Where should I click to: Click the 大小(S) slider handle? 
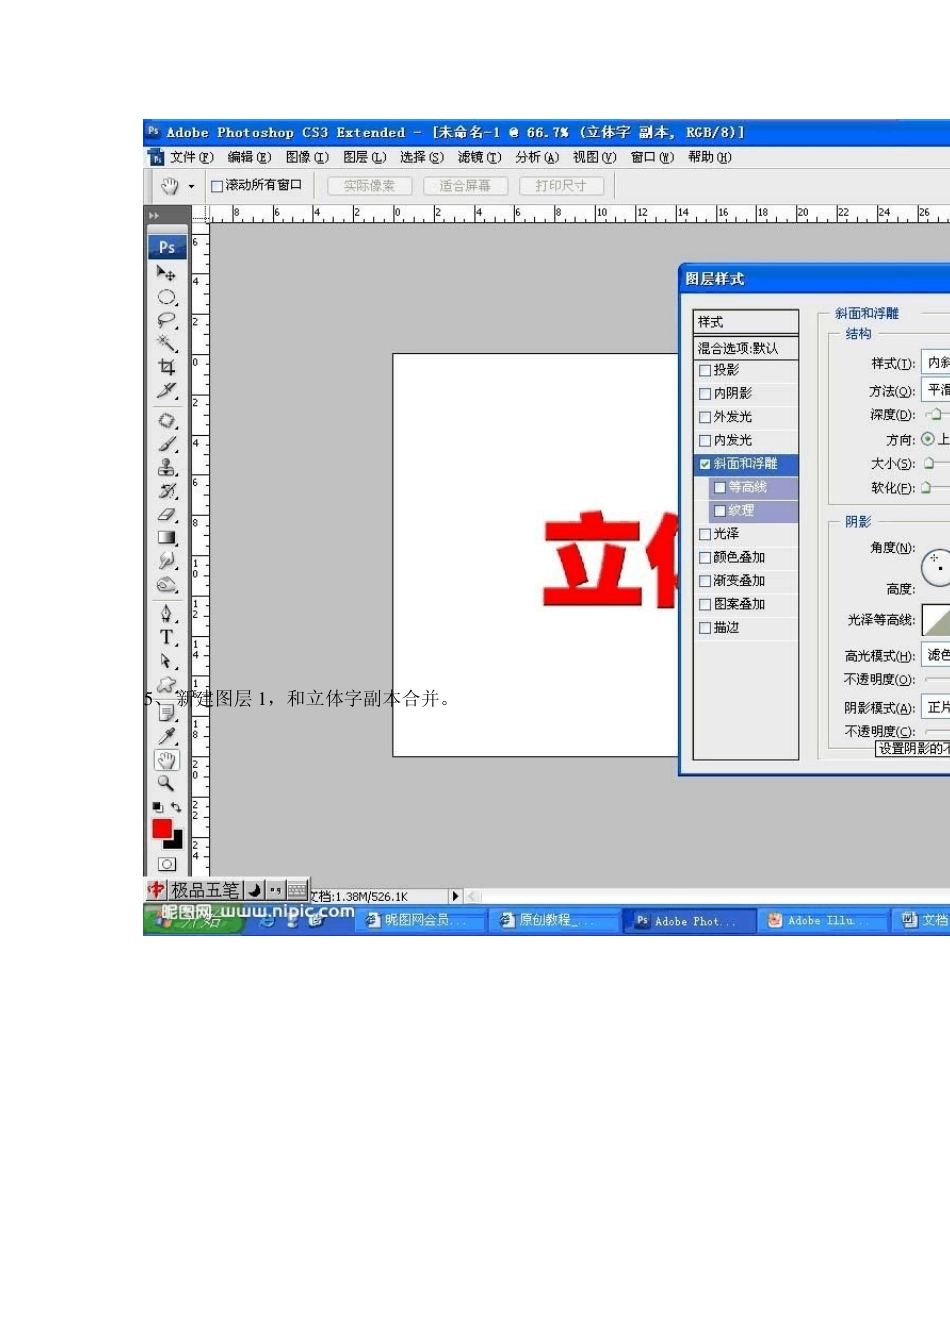click(929, 463)
